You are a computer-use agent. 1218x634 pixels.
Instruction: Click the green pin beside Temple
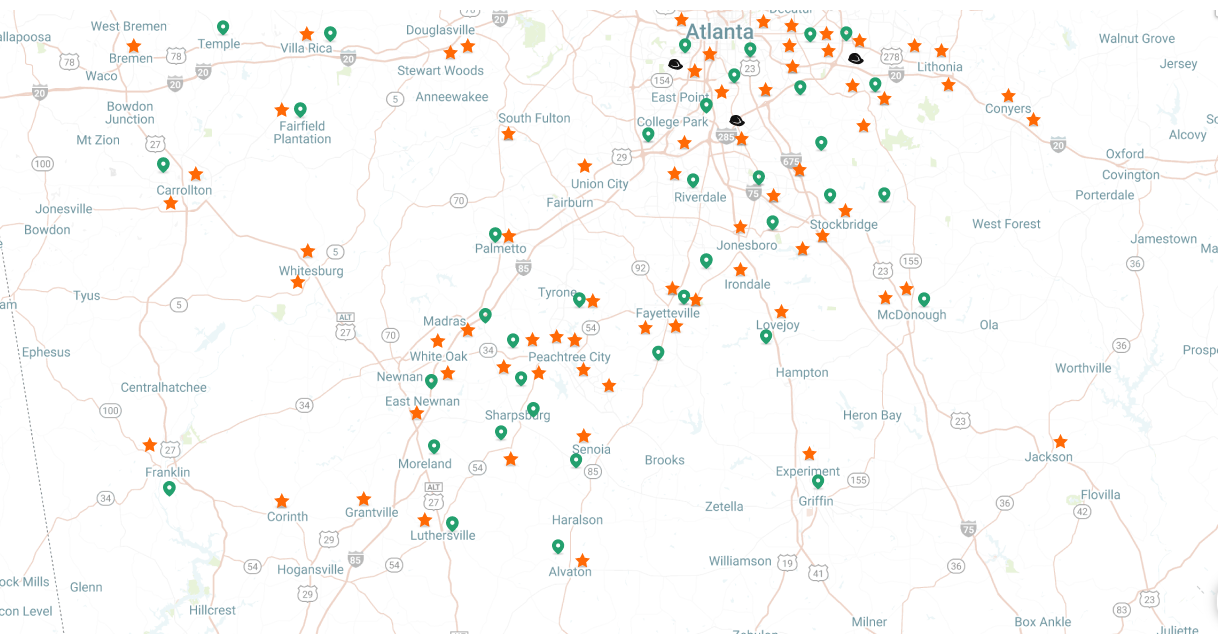(x=223, y=28)
